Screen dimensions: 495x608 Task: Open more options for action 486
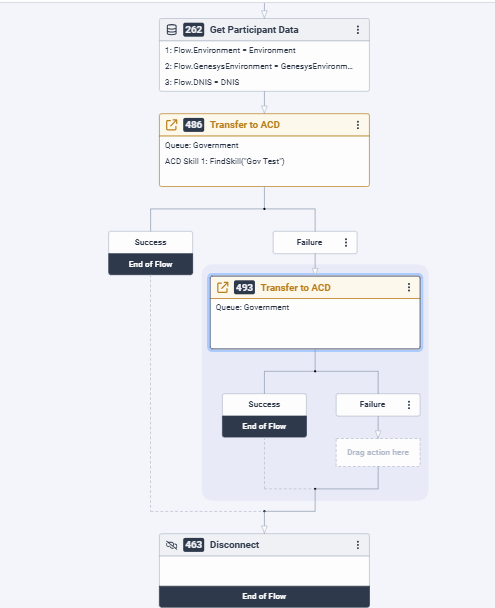click(x=358, y=125)
